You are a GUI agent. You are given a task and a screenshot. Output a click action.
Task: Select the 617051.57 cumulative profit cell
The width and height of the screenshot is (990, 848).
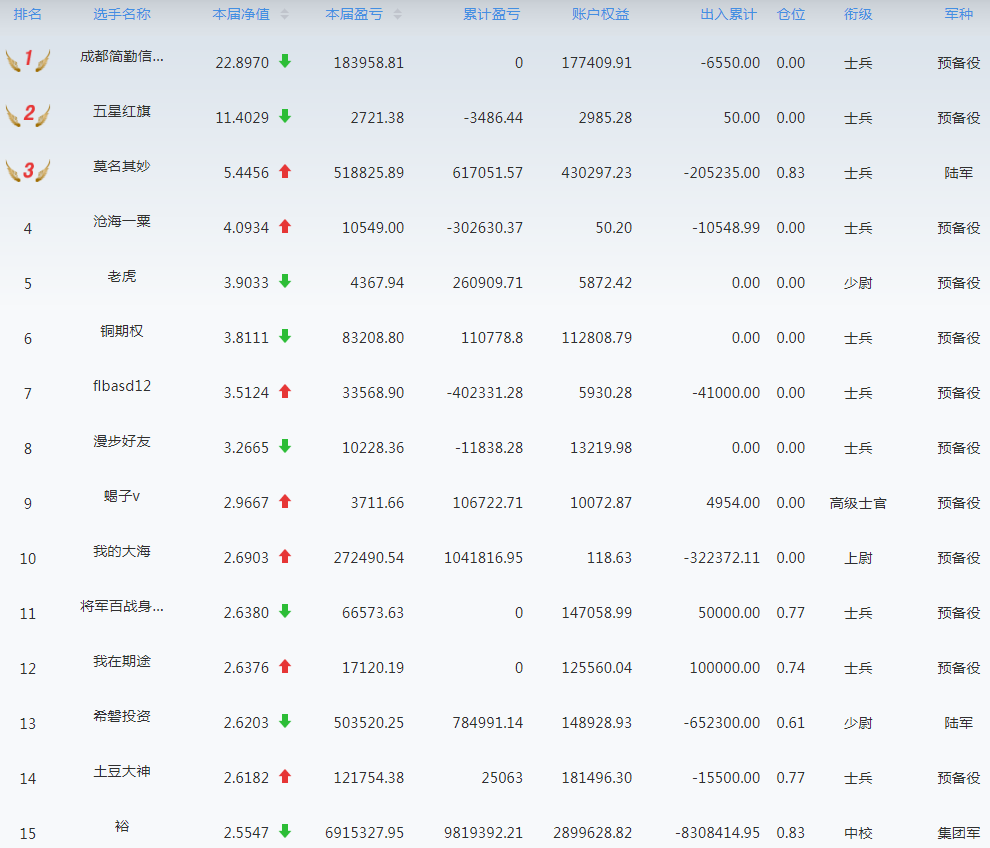487,173
